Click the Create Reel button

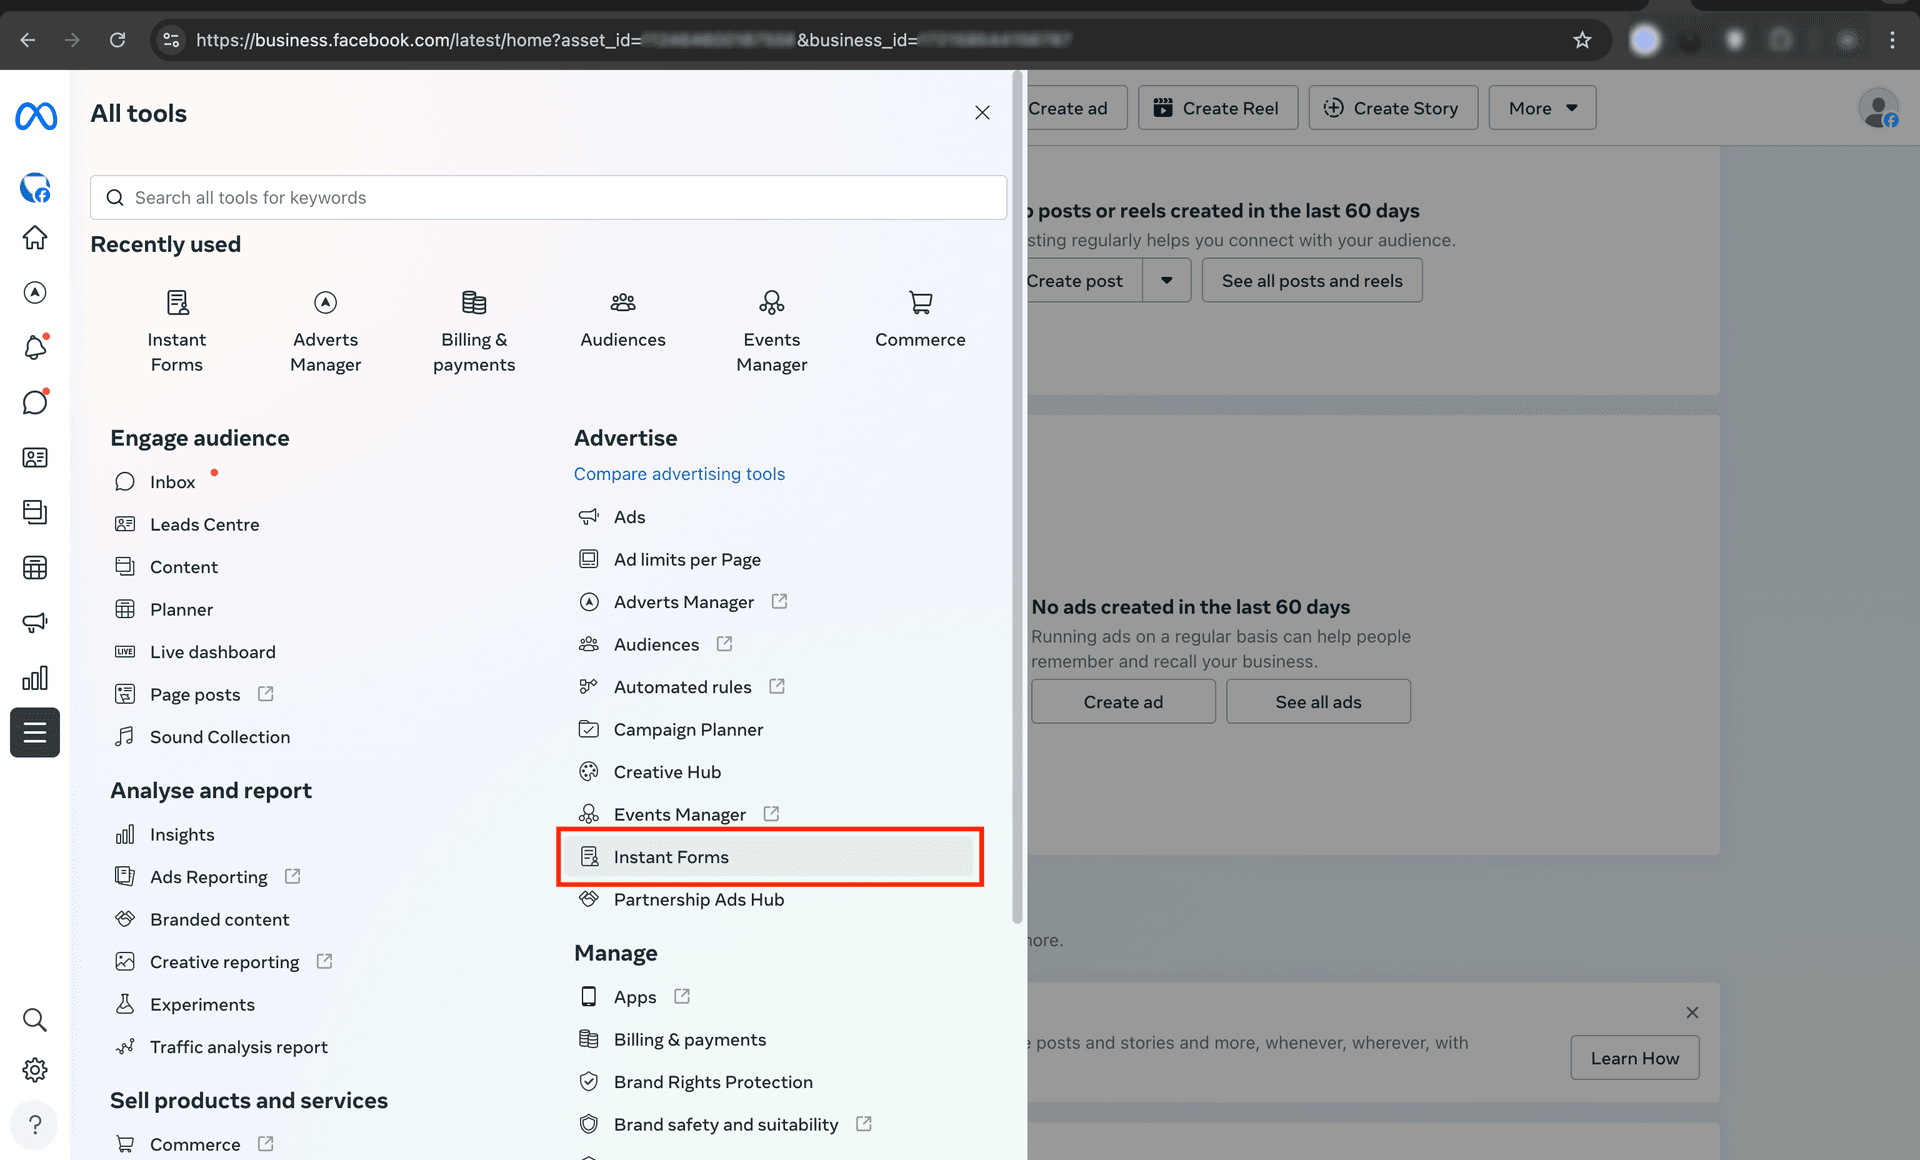[x=1217, y=107]
